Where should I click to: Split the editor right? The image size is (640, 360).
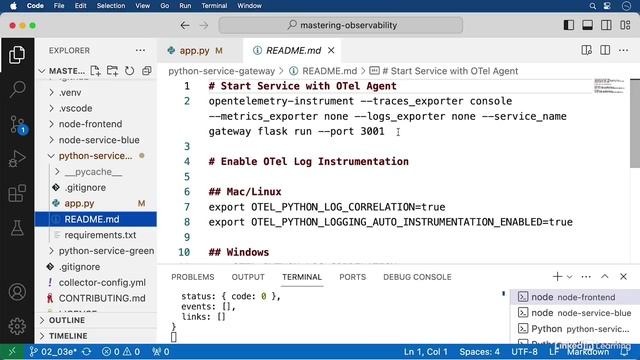point(605,50)
